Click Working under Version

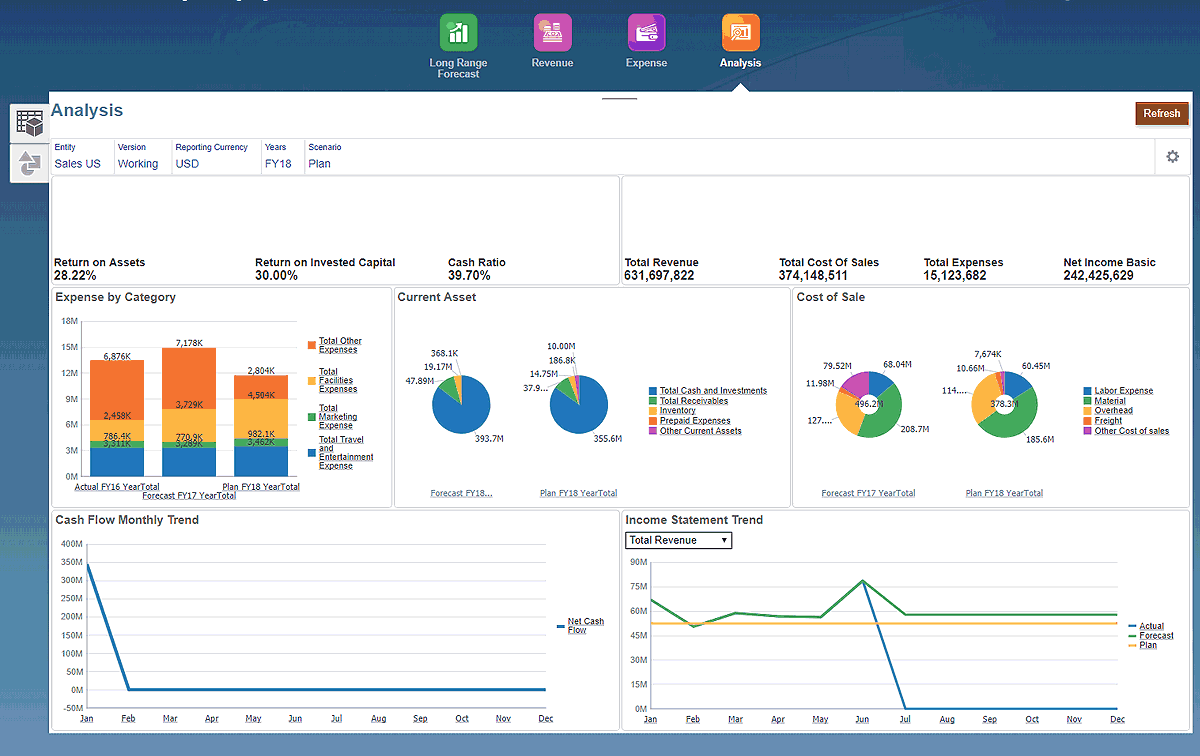[x=138, y=164]
